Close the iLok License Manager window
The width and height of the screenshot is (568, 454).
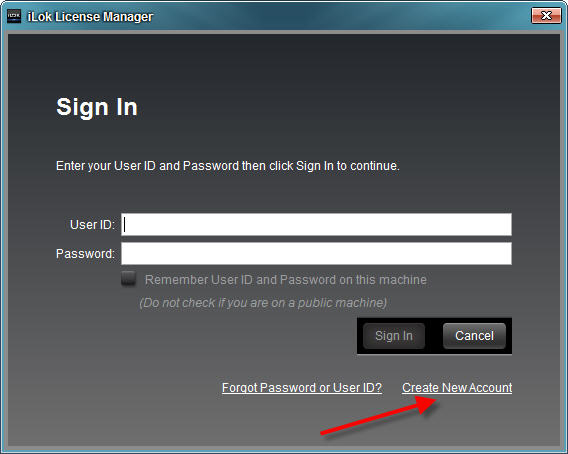pyautogui.click(x=546, y=16)
